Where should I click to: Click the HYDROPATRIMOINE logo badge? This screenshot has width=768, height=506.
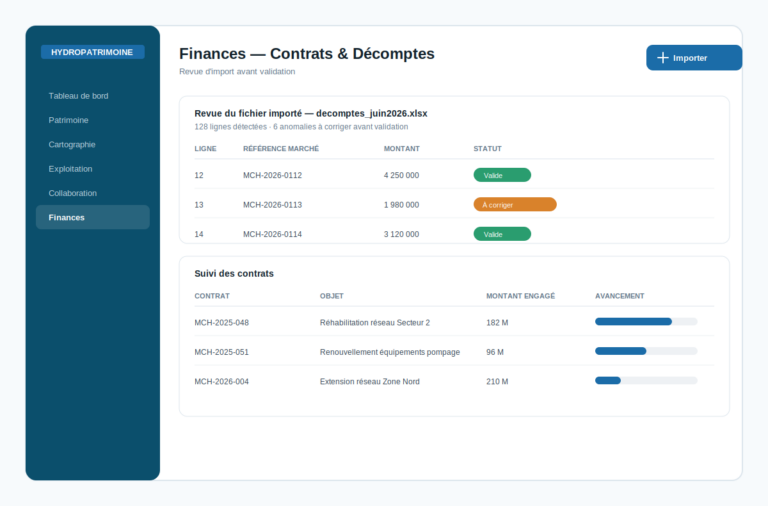coord(92,52)
